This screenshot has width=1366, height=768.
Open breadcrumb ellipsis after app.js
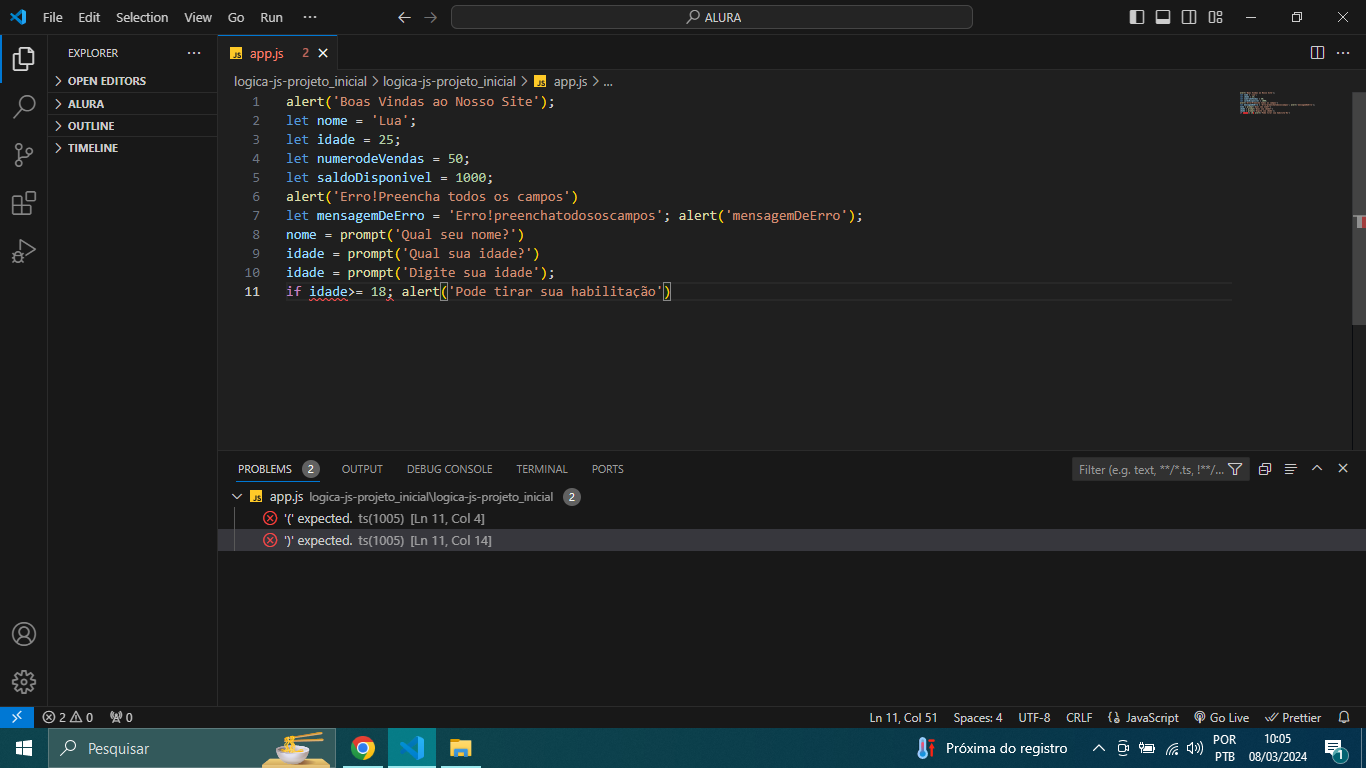(606, 82)
